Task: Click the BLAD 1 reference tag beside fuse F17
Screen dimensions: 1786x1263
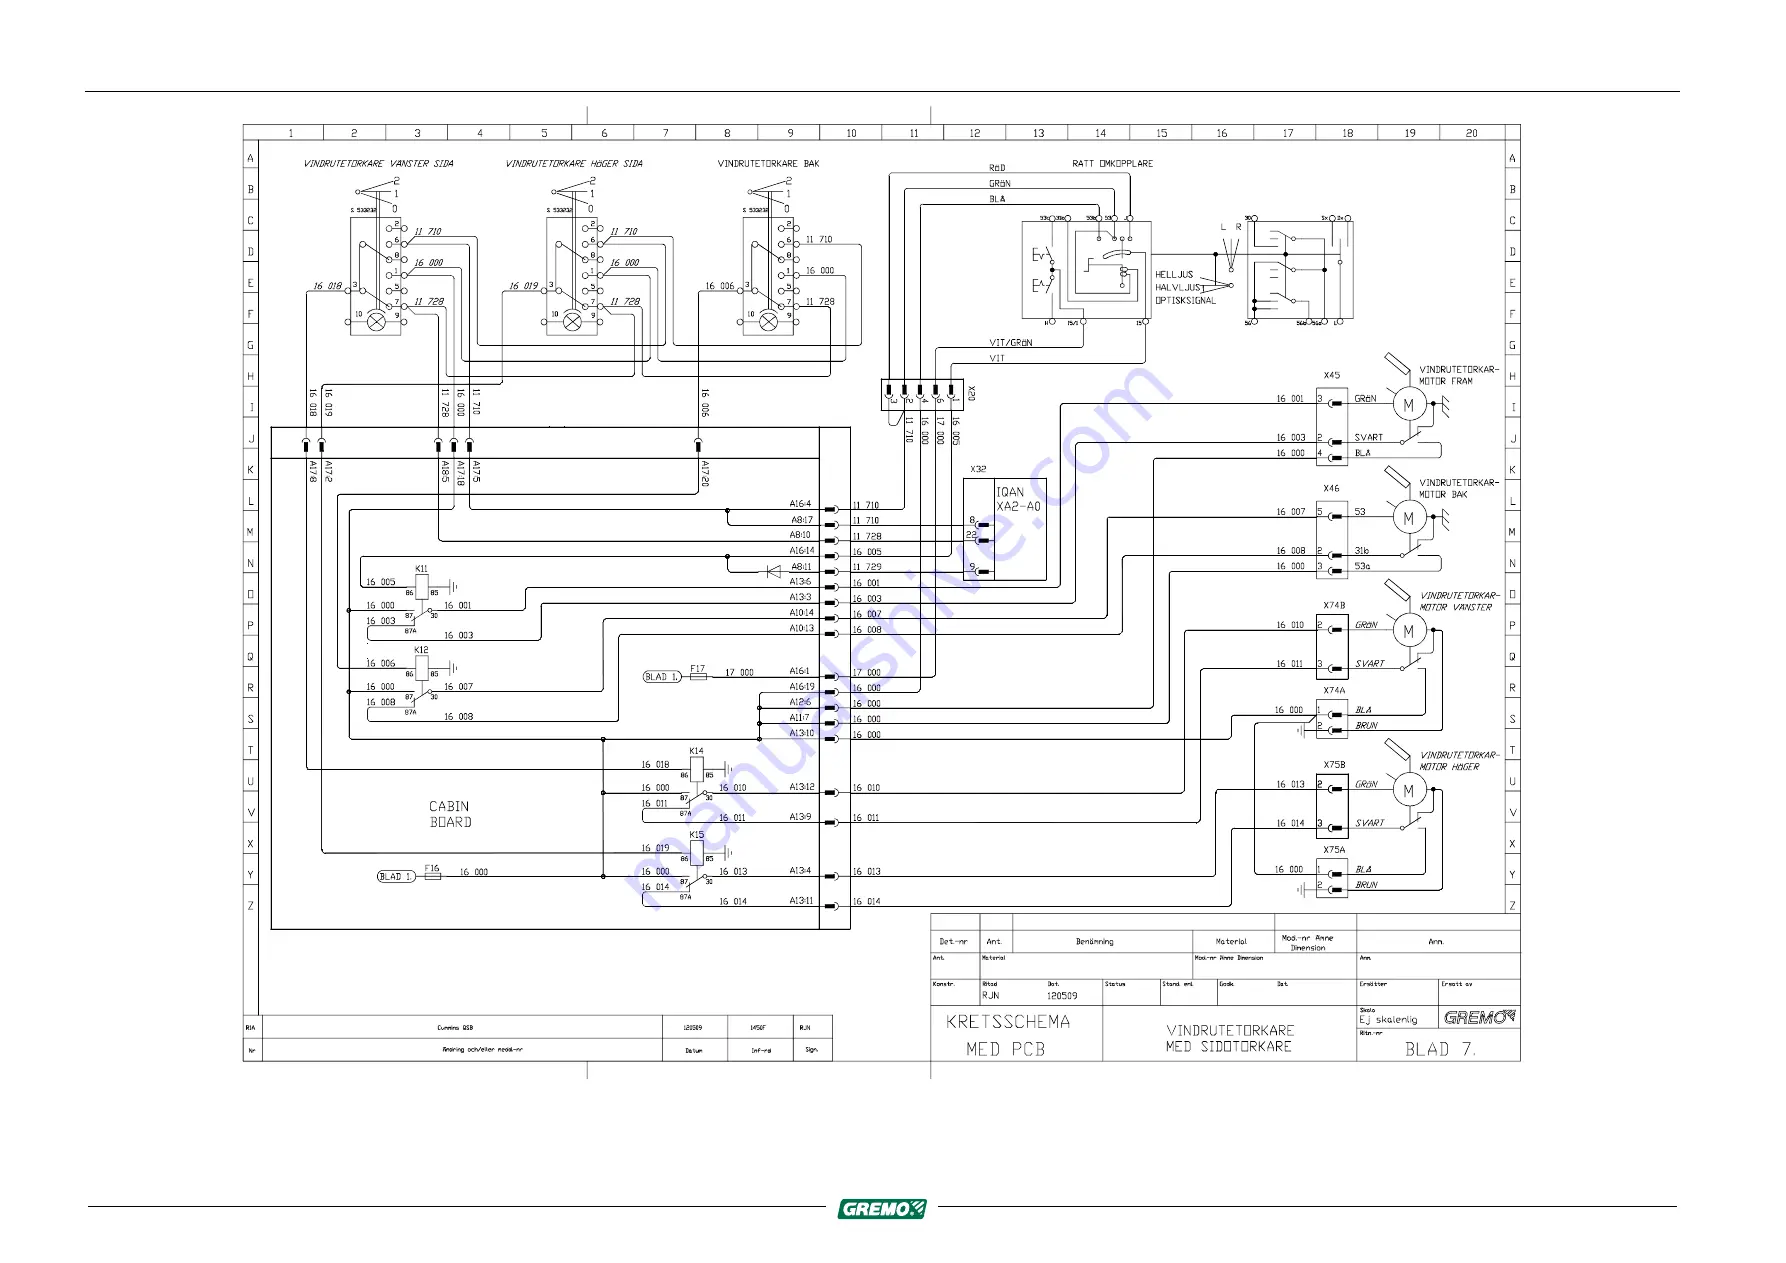Action: (x=661, y=677)
